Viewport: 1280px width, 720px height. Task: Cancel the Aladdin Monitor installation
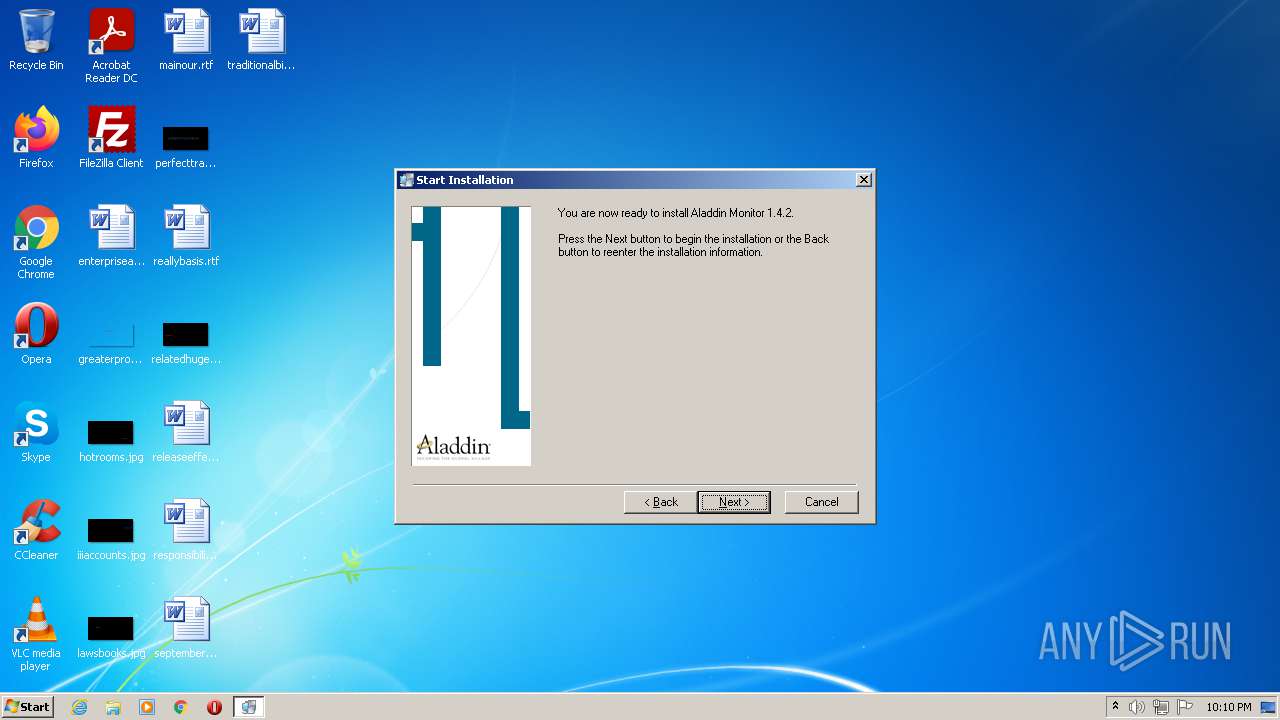tap(821, 502)
